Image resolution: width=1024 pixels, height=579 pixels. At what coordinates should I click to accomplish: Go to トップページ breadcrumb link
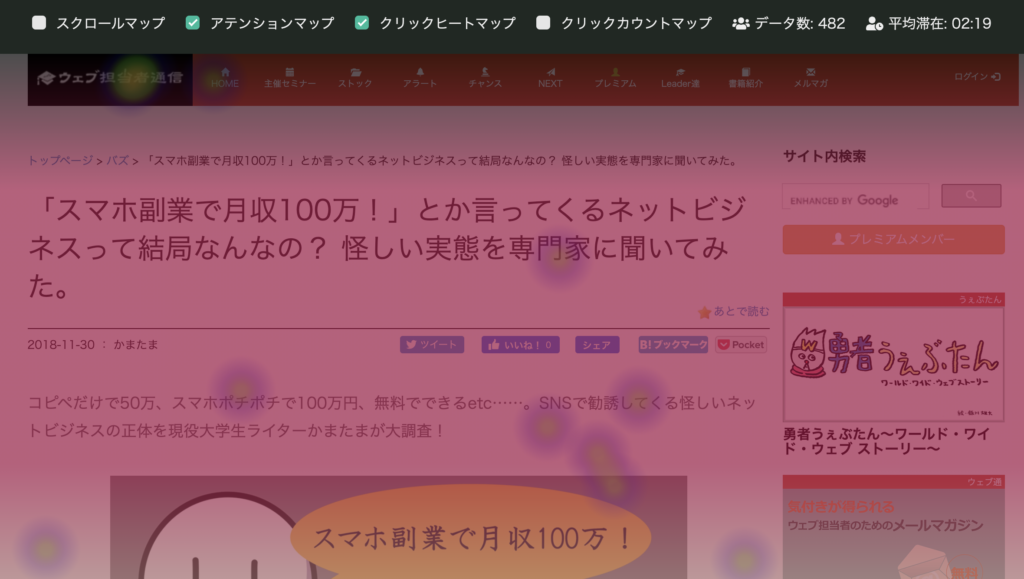tap(60, 161)
